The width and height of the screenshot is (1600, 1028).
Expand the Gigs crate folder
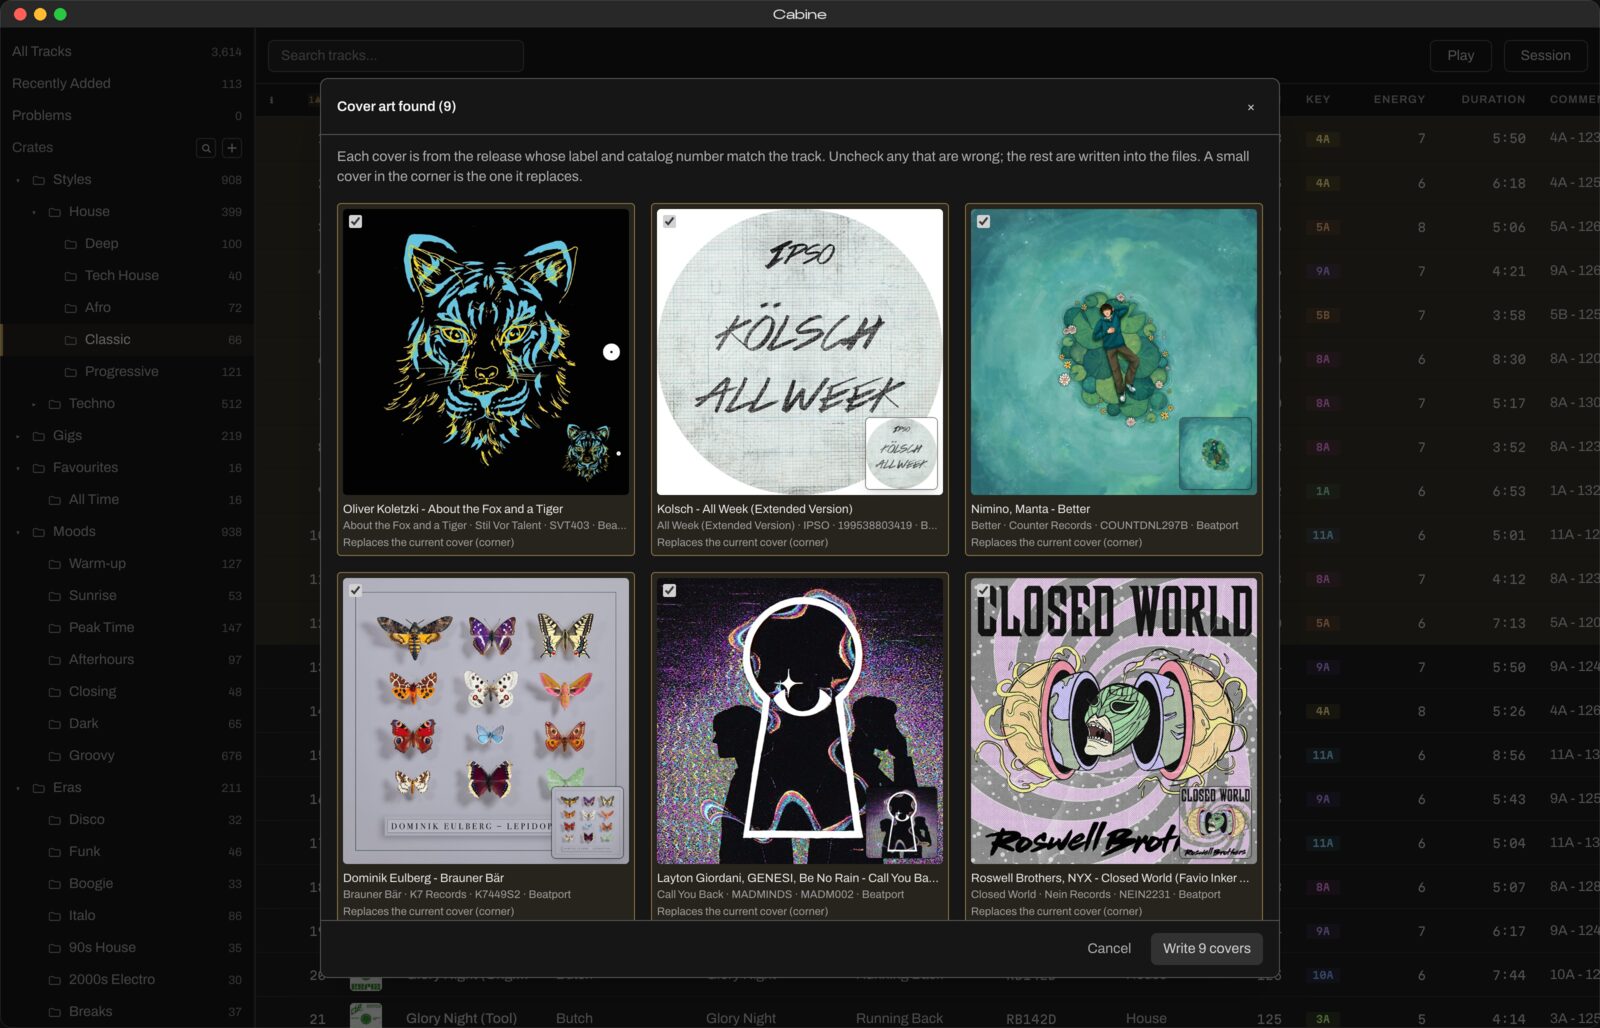click(18, 436)
